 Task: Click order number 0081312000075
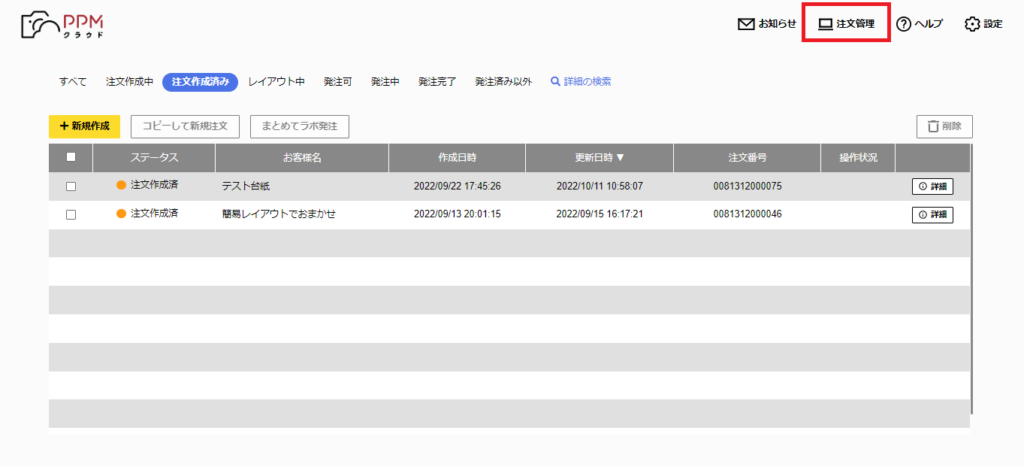coord(748,186)
